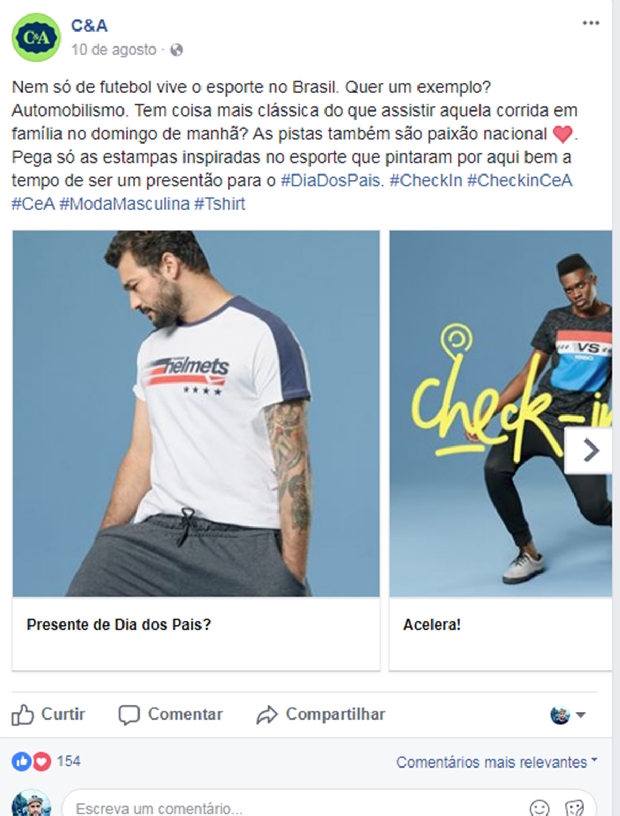Open the #ModaMasculina hashtag link
Viewport: 620px width, 816px height.
(x=124, y=203)
